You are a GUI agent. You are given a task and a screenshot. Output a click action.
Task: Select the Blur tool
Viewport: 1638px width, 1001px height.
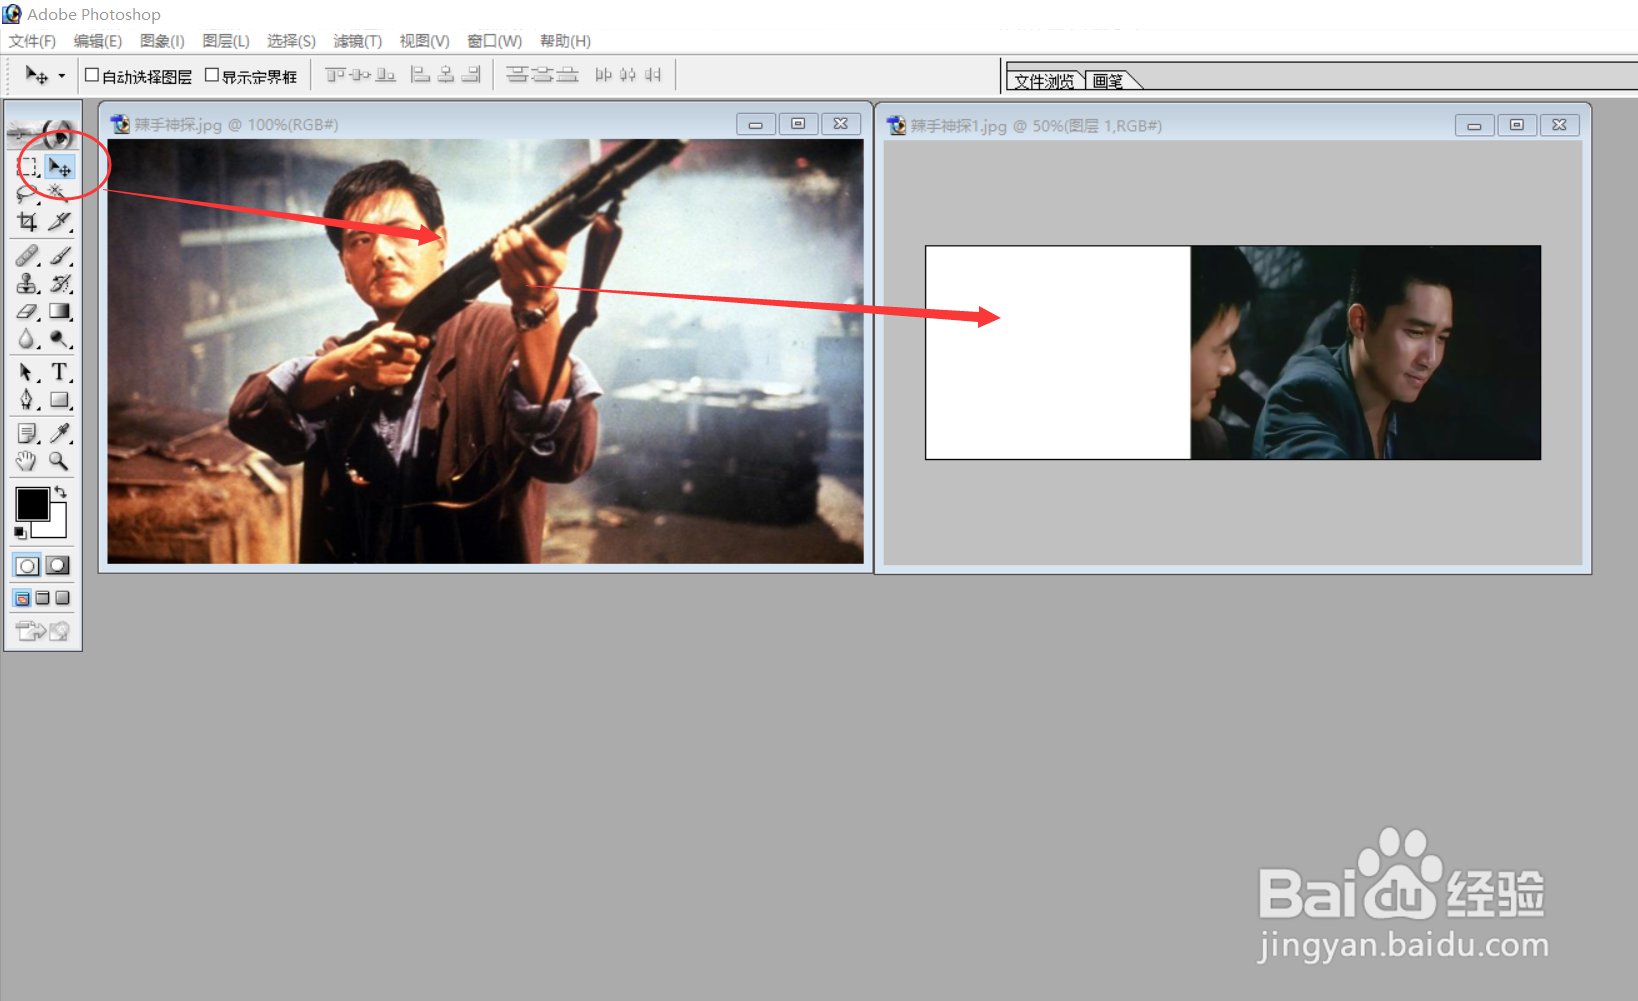[x=28, y=340]
